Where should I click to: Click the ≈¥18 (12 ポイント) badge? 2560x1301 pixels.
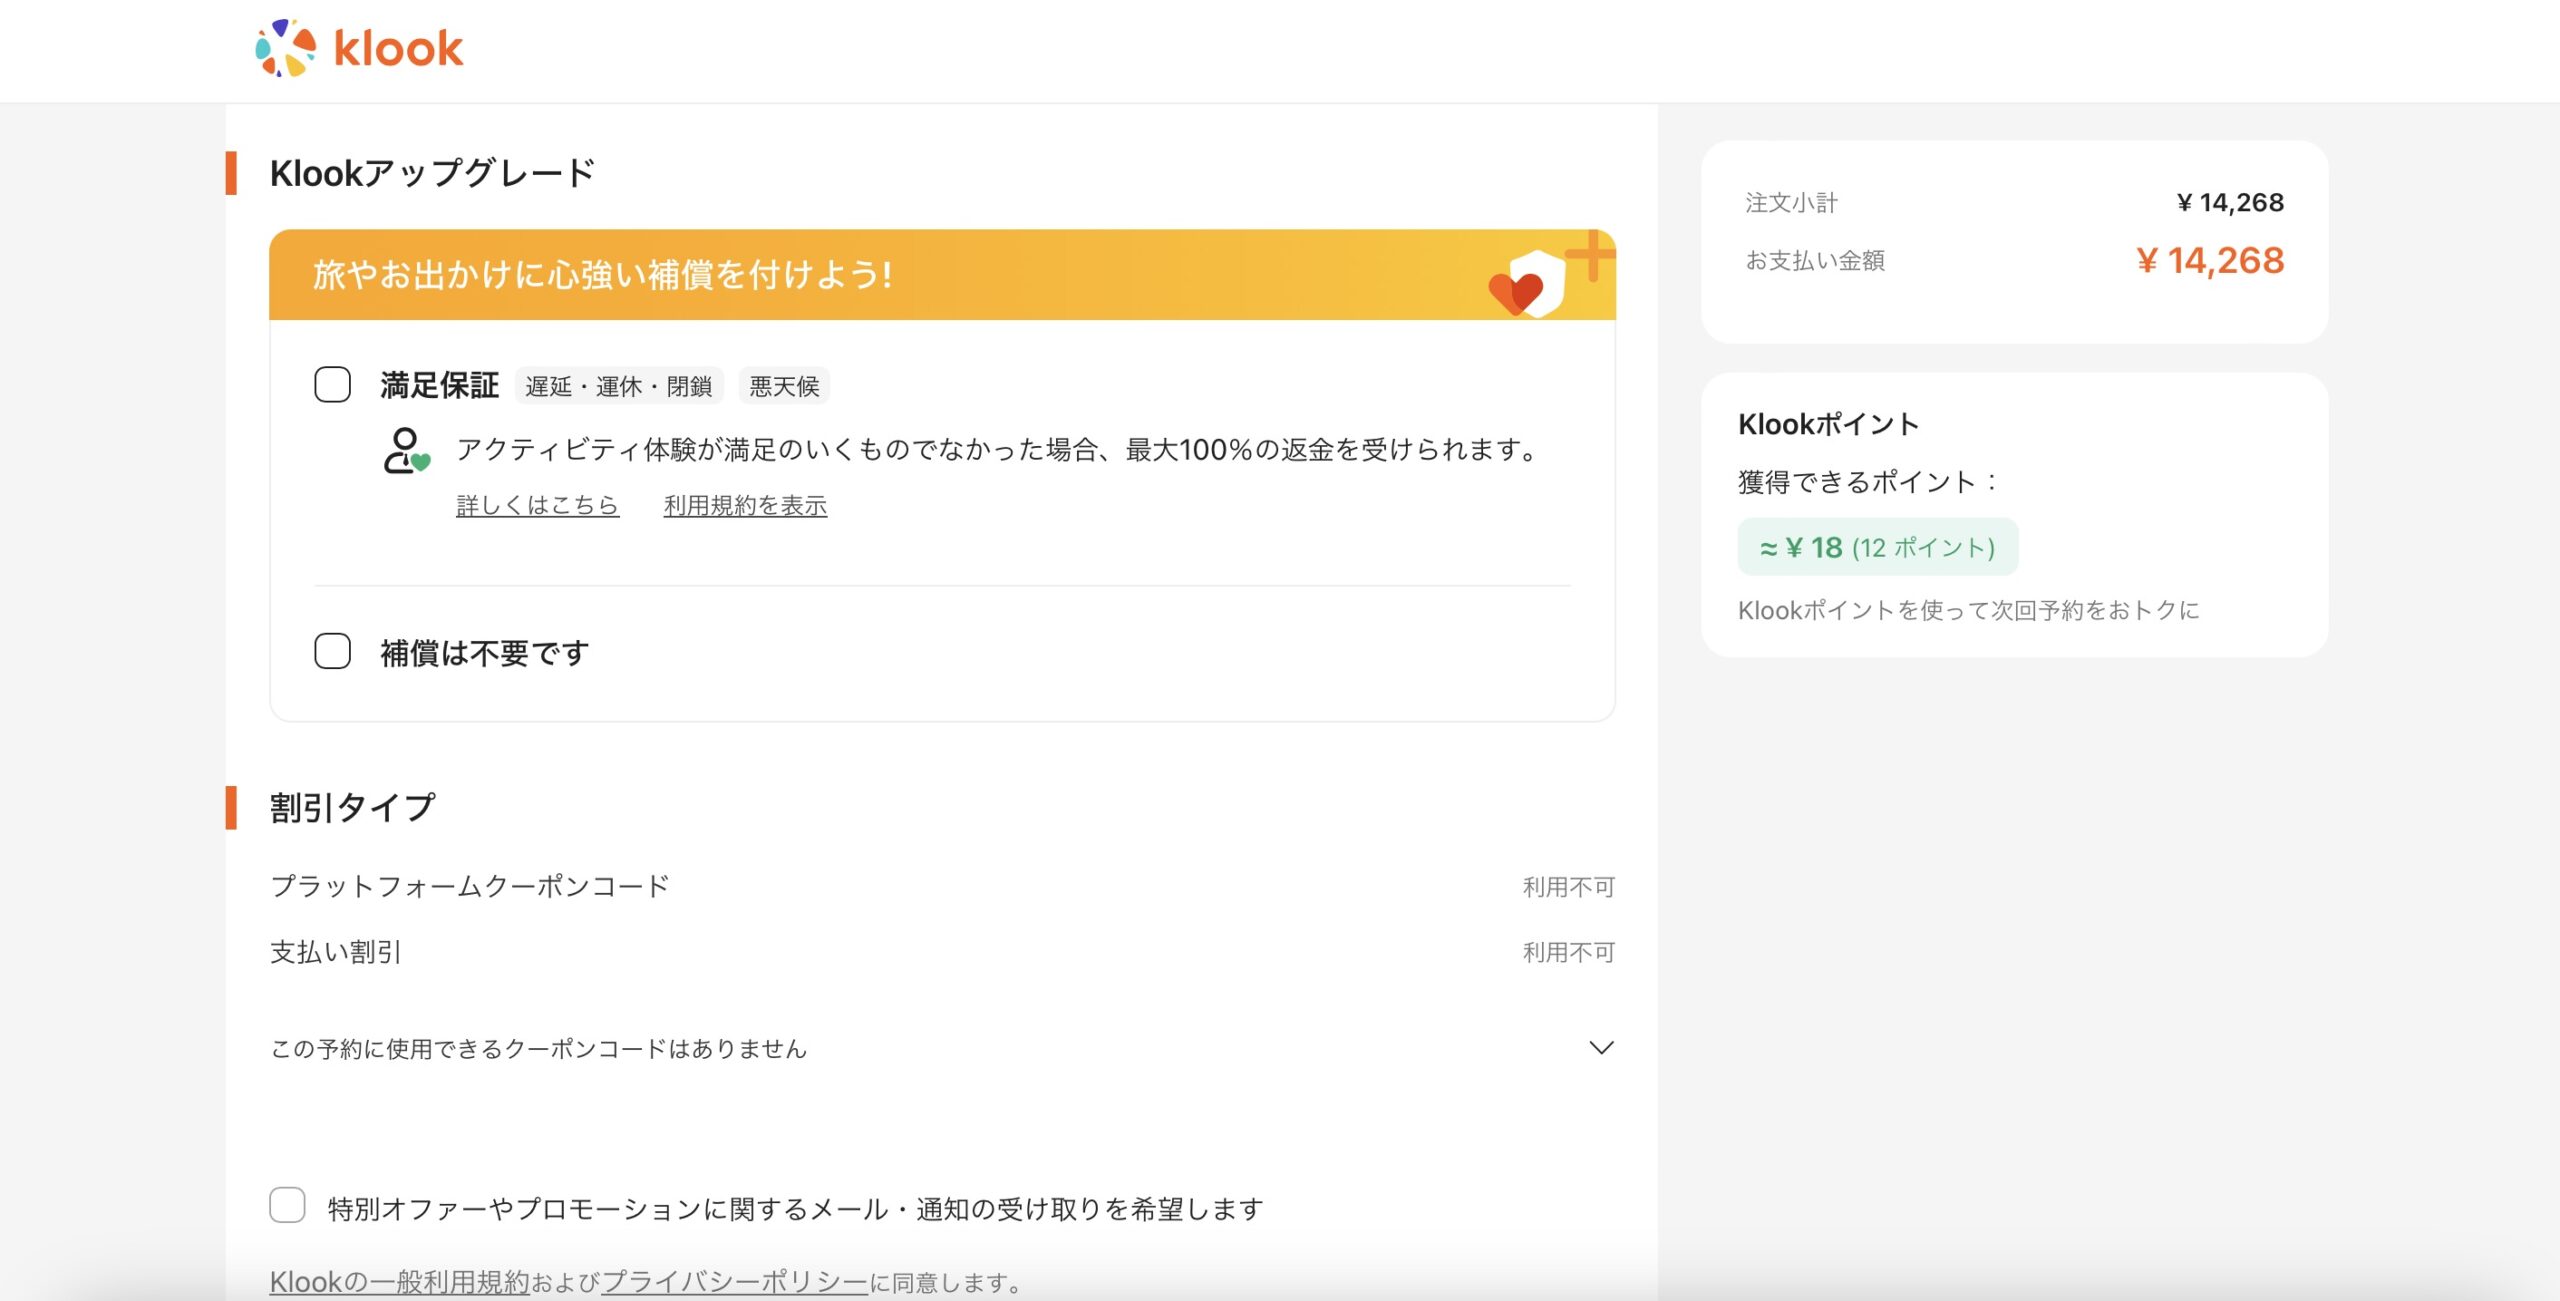[1878, 548]
